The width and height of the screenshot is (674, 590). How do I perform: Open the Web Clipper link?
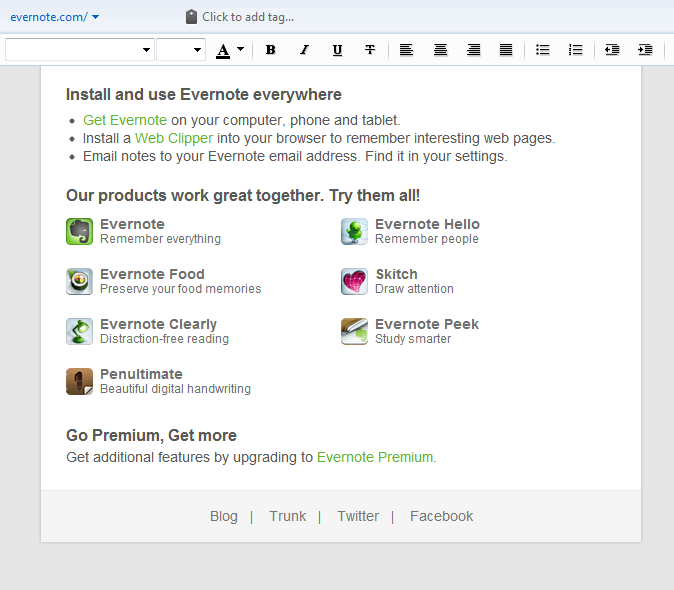(x=174, y=138)
